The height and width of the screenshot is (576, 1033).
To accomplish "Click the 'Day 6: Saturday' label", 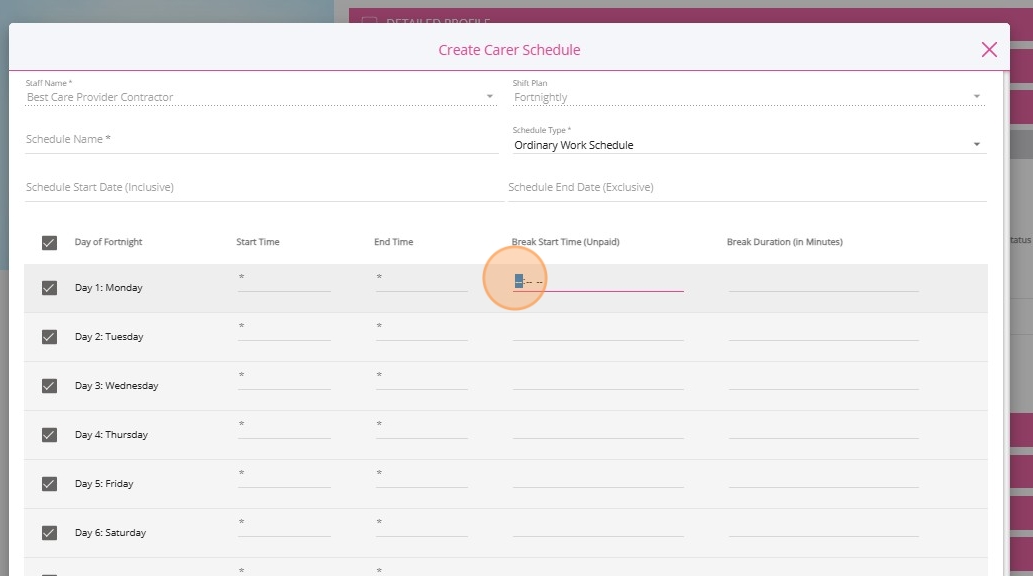I will coord(111,533).
